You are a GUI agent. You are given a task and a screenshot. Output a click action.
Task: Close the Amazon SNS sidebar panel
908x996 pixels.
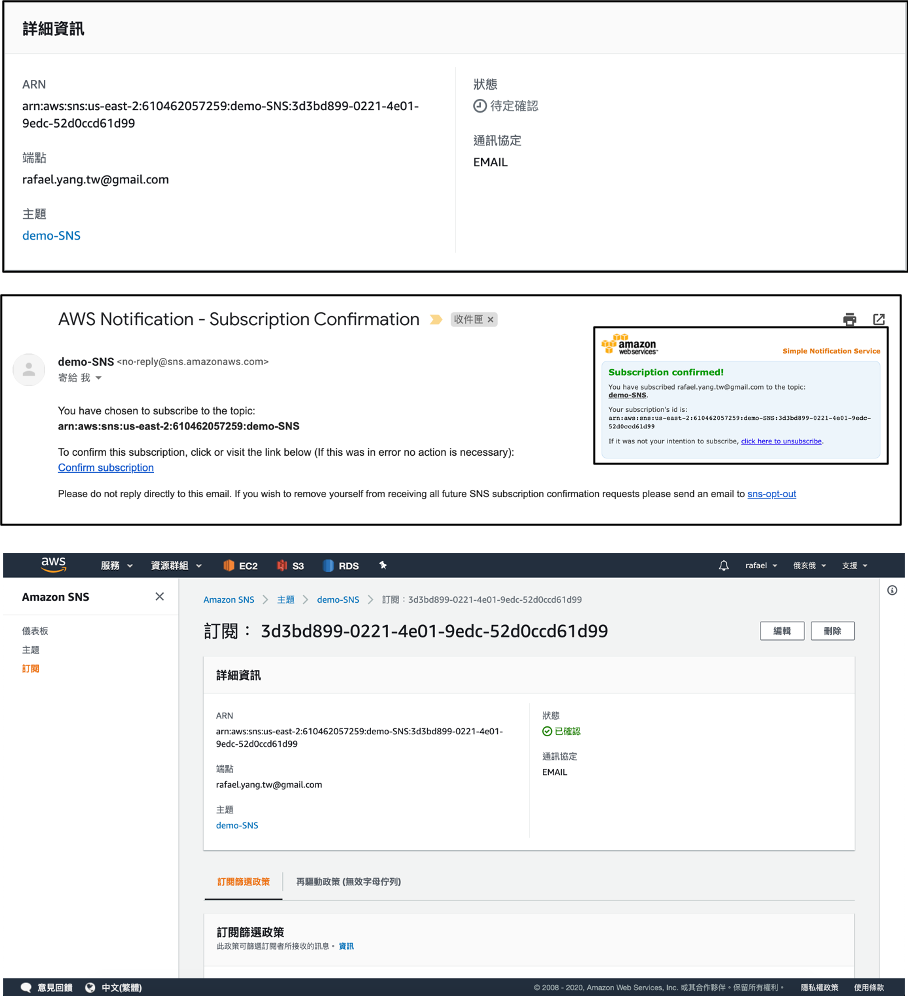point(159,596)
